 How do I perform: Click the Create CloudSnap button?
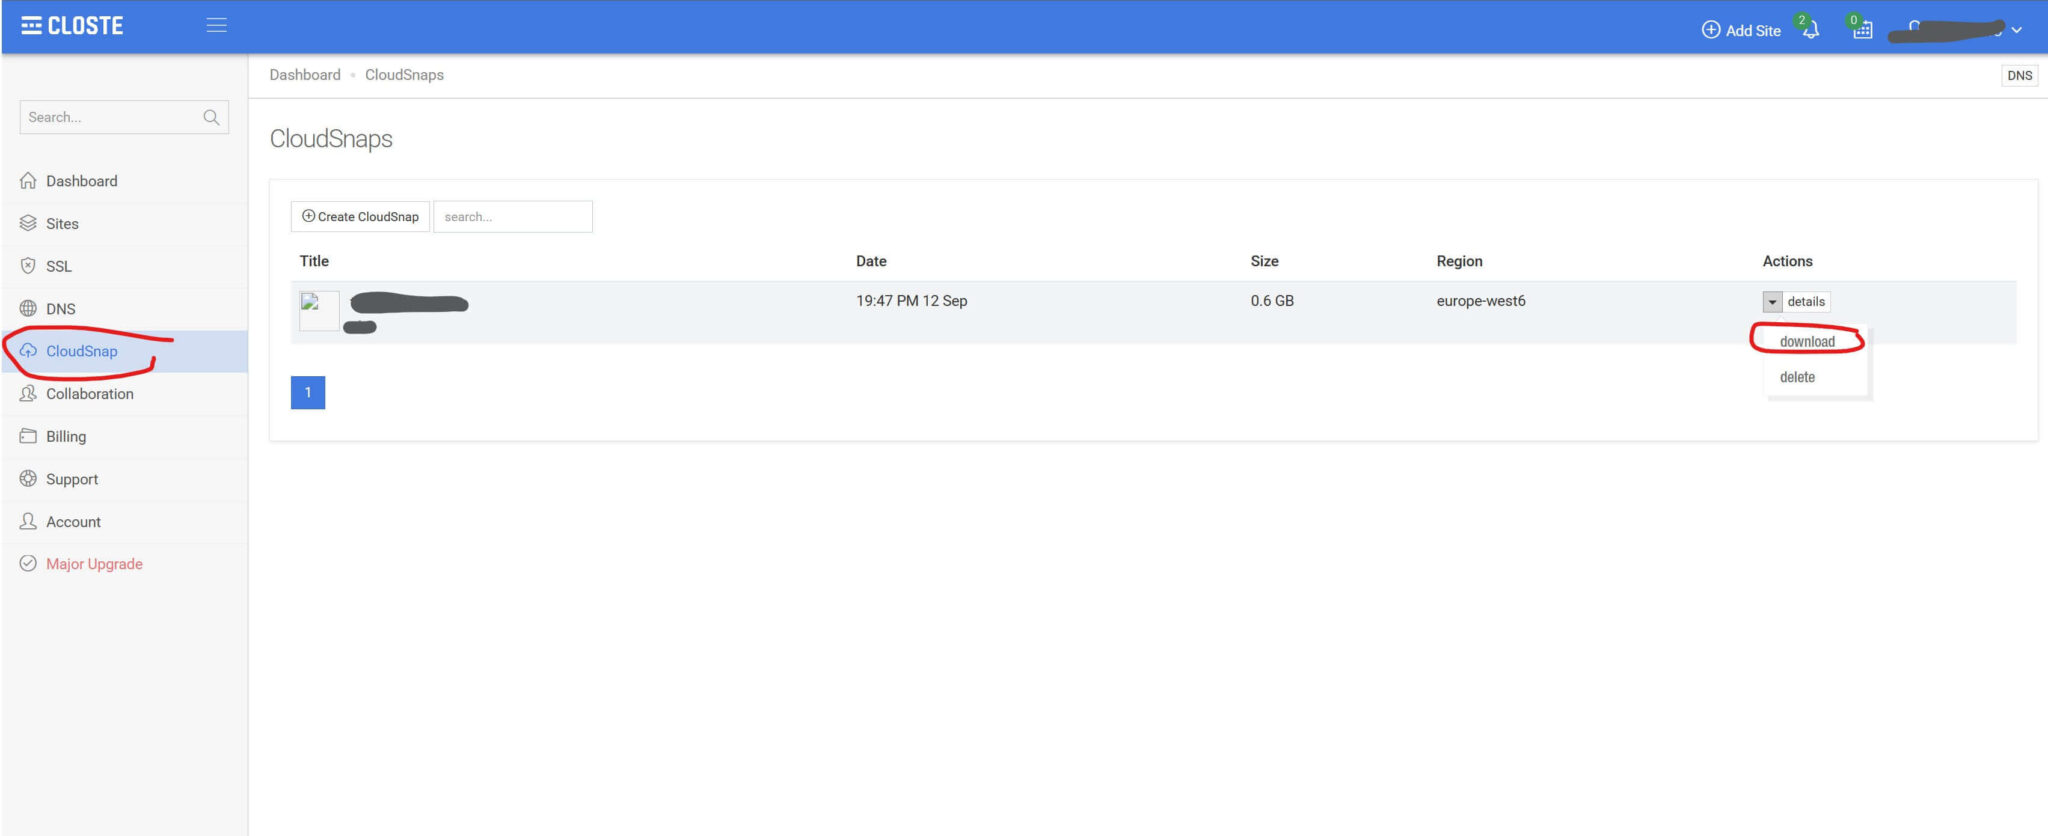[360, 217]
